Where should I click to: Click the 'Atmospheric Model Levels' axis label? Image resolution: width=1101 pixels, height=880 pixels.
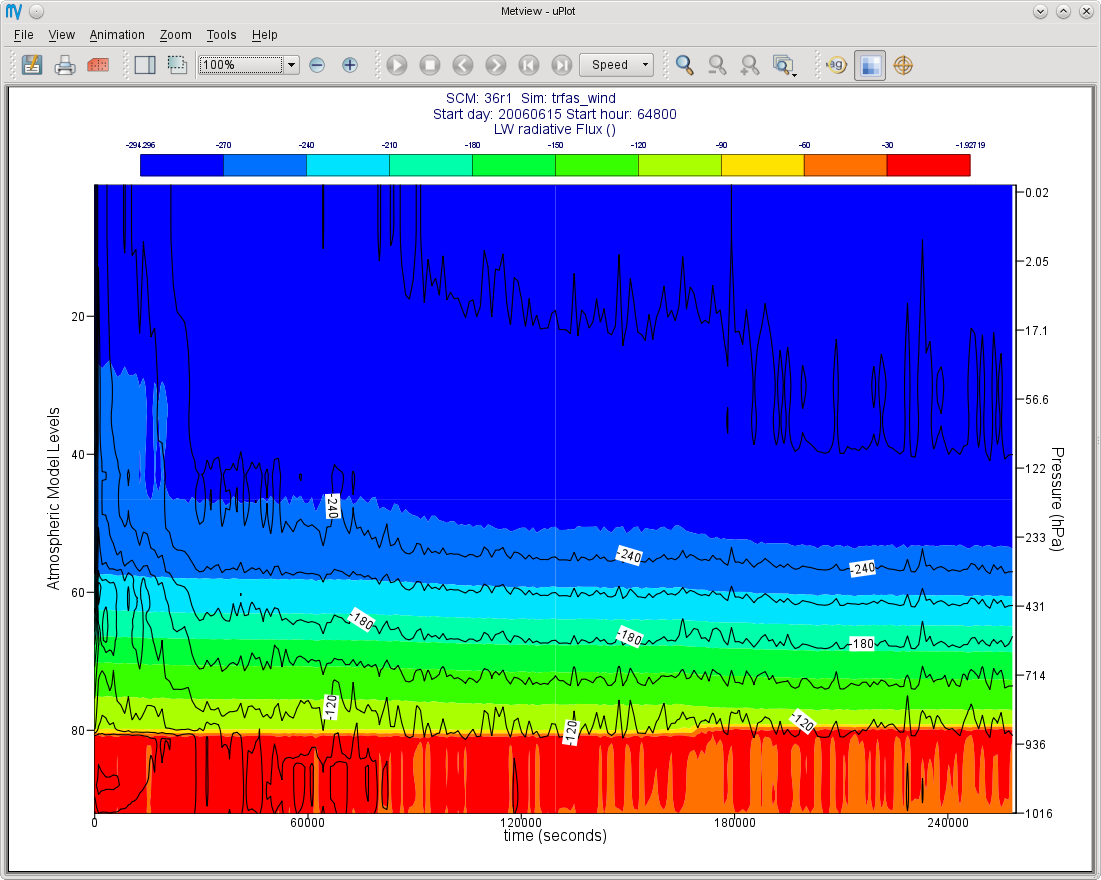[53, 499]
